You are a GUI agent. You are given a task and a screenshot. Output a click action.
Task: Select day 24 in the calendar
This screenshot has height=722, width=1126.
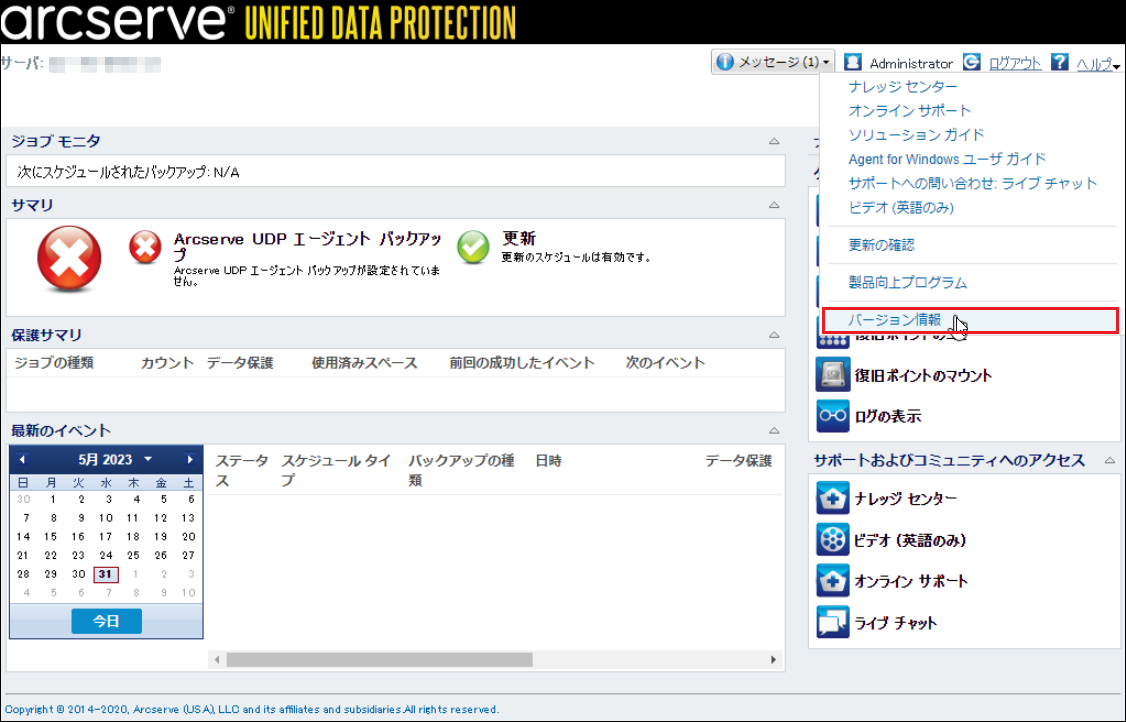[106, 555]
